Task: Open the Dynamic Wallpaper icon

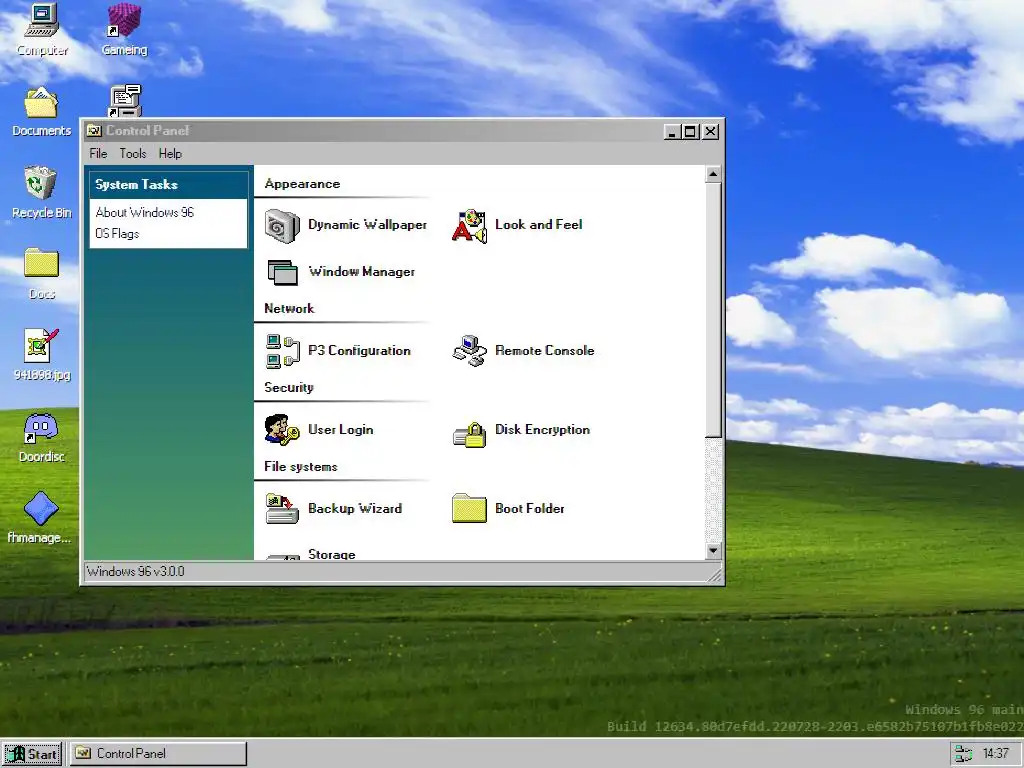Action: click(x=282, y=226)
